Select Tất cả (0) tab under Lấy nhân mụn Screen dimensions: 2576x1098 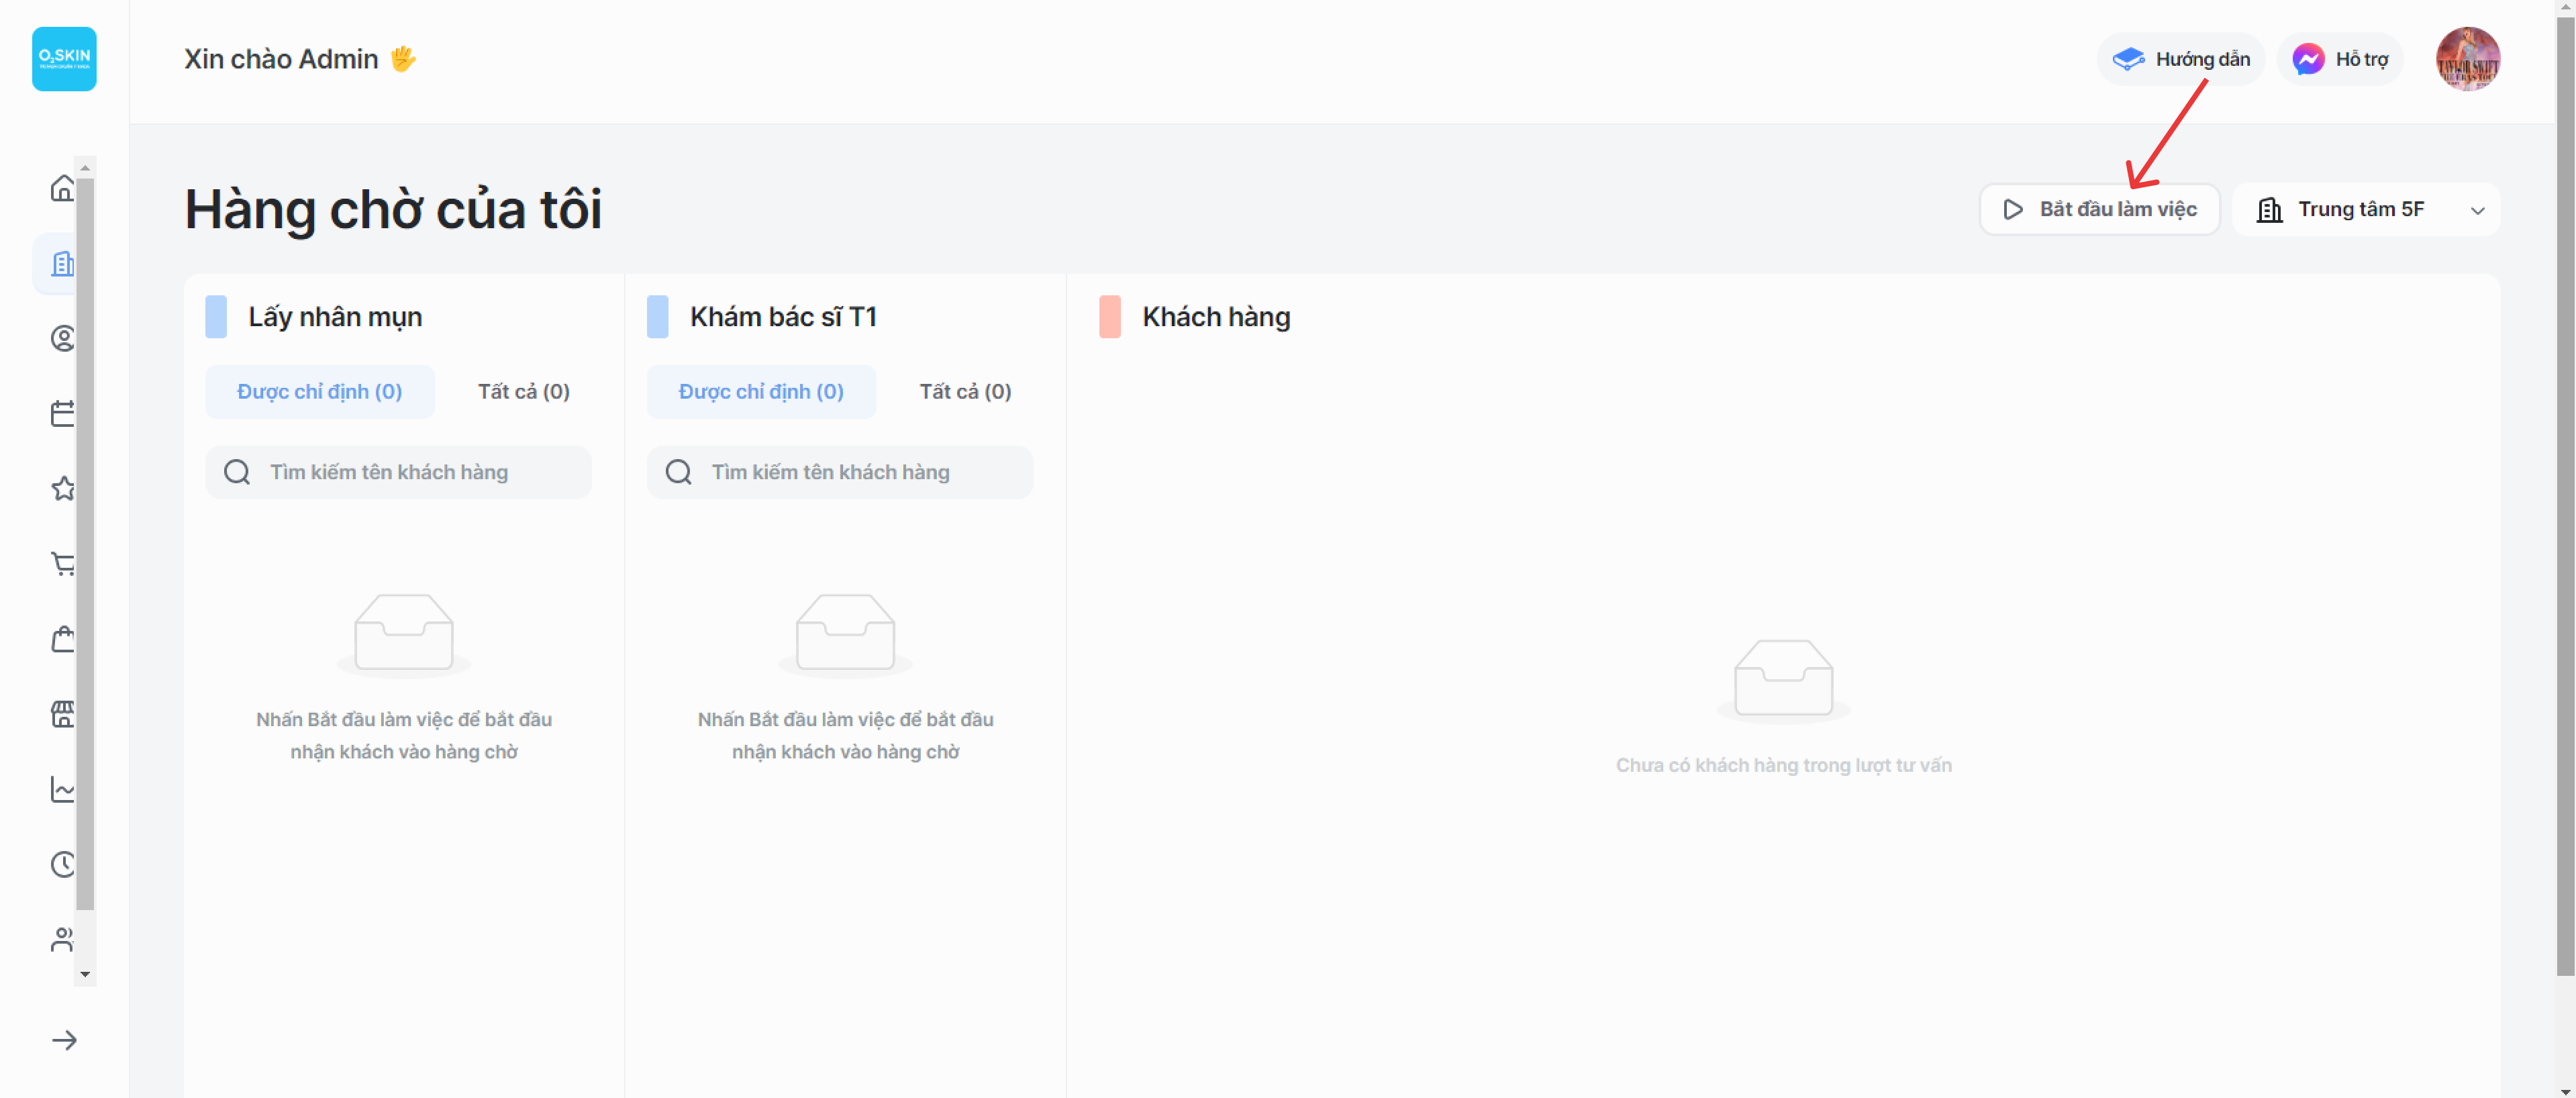point(523,392)
